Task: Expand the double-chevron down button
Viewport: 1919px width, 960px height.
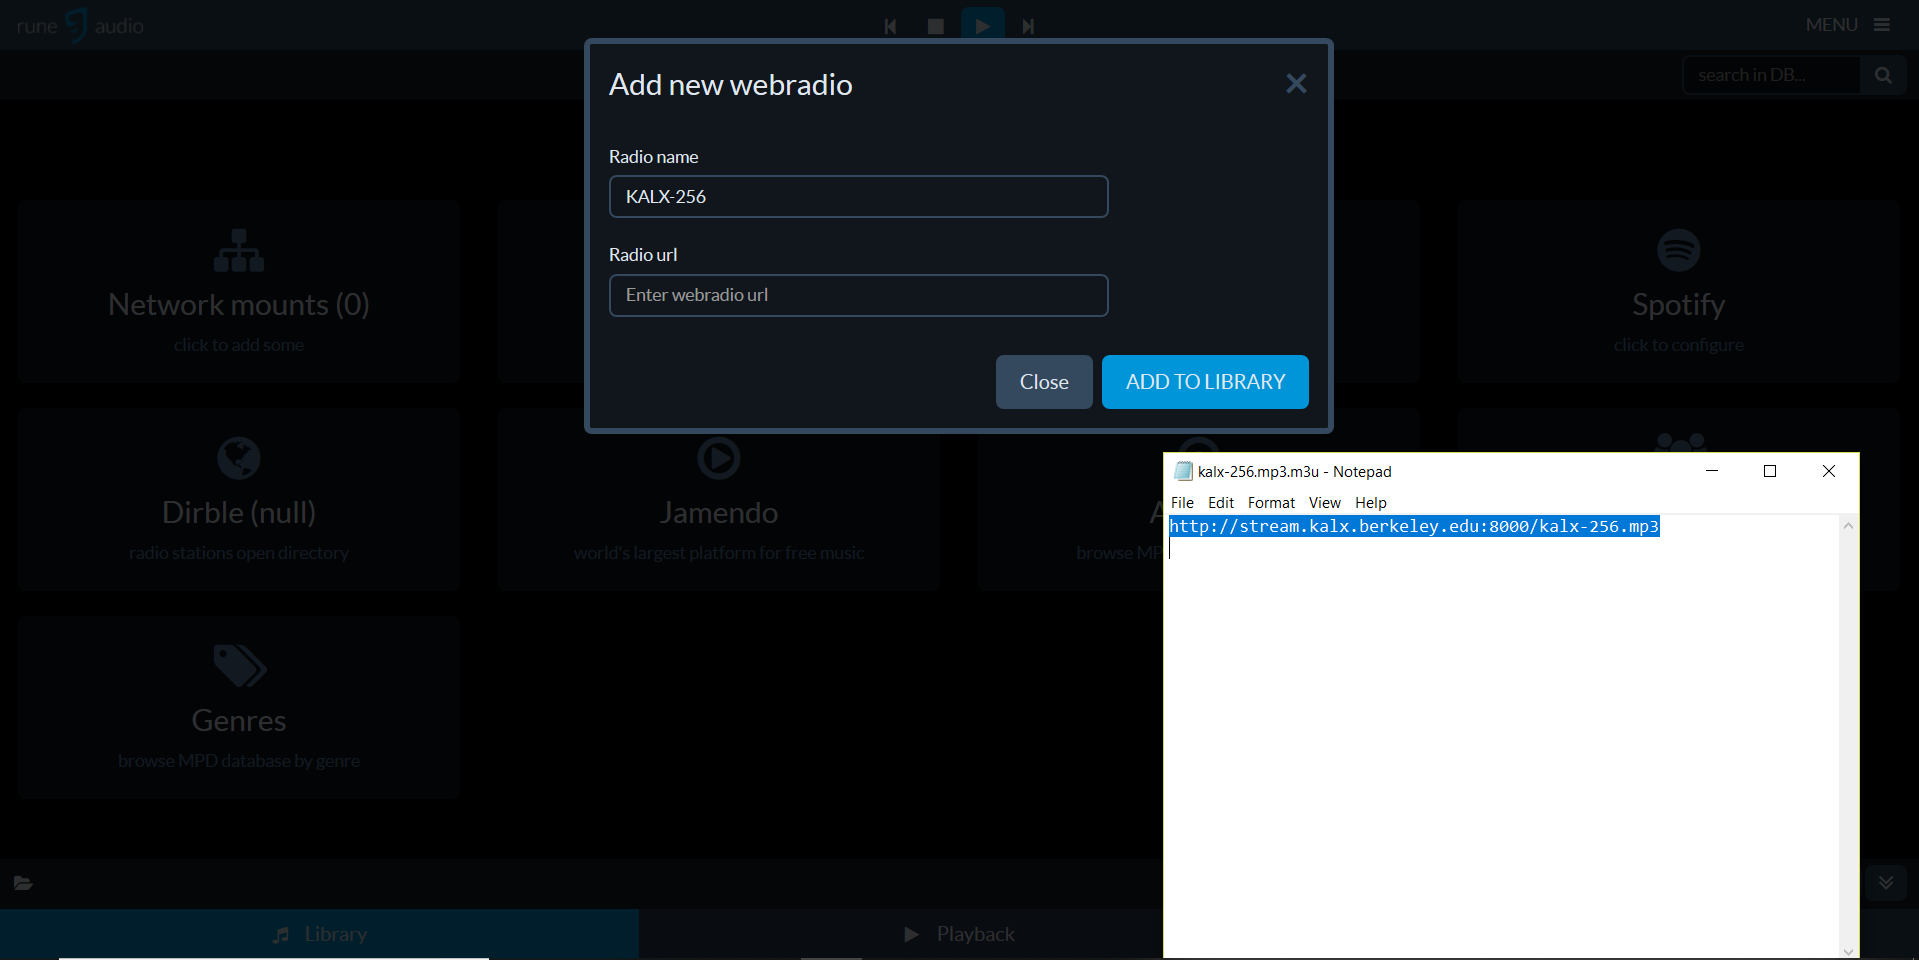Action: (x=1885, y=882)
